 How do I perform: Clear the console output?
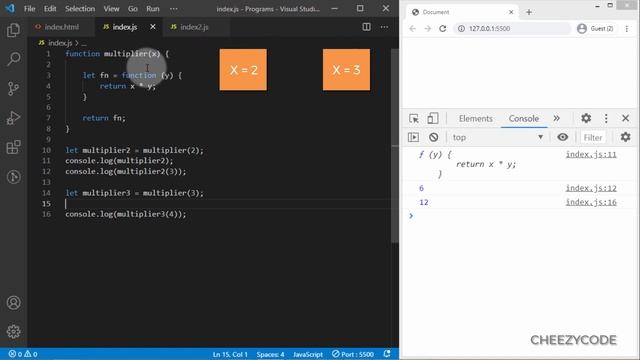(433, 137)
